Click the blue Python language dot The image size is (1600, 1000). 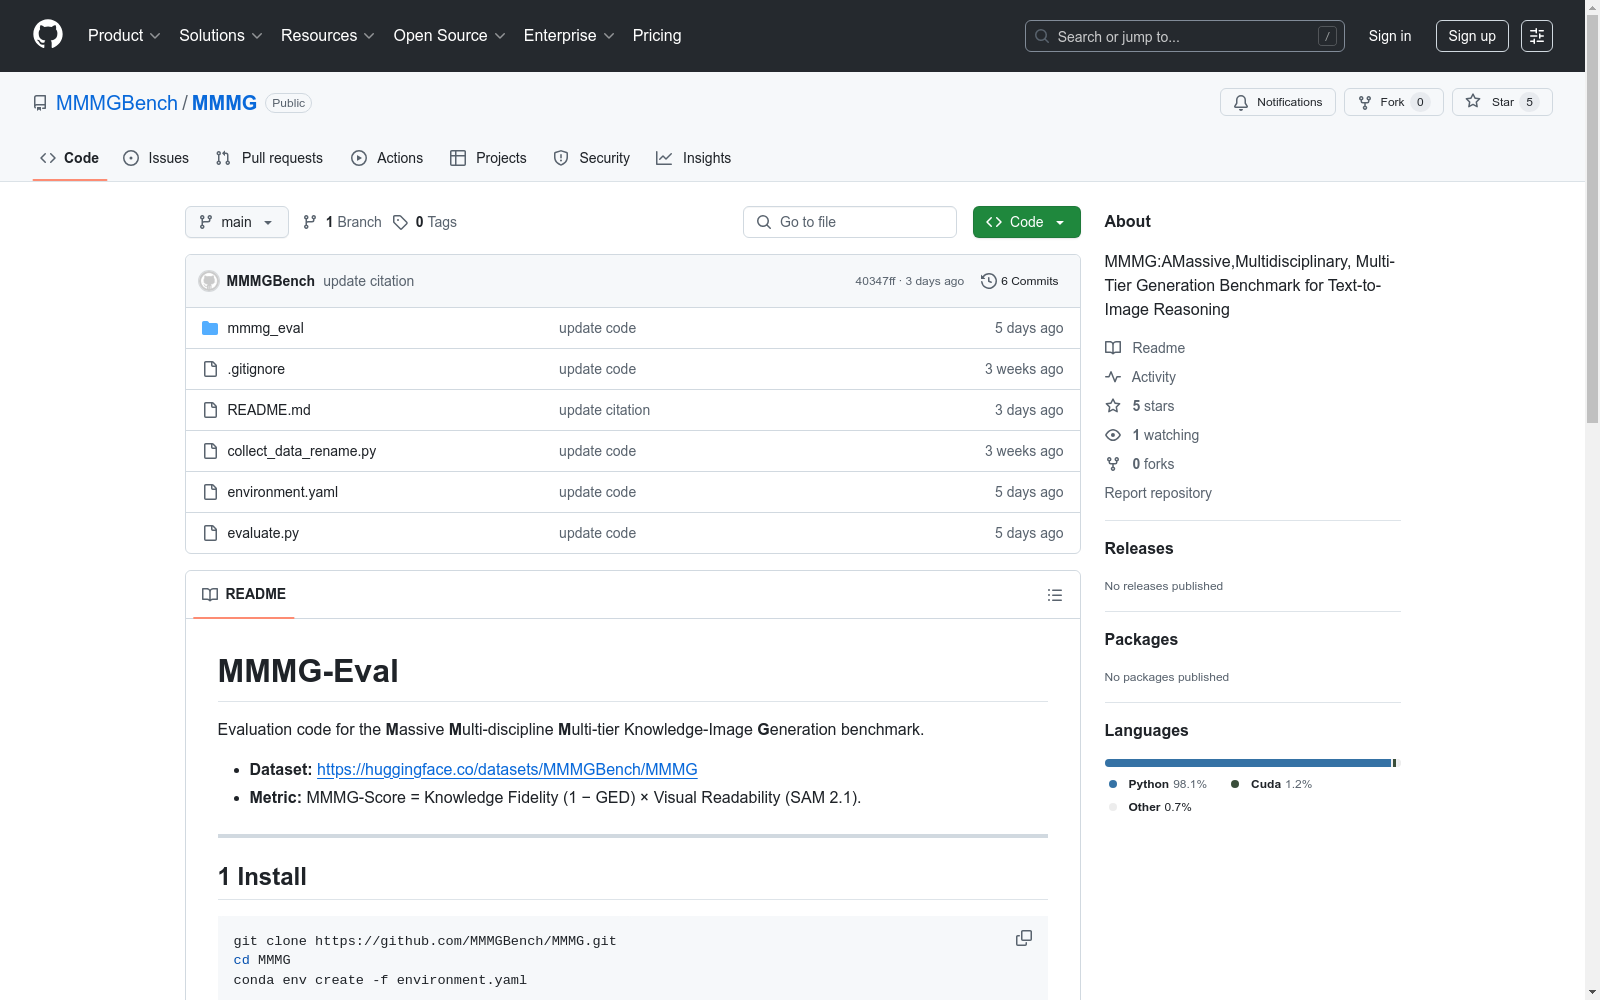[x=1113, y=784]
